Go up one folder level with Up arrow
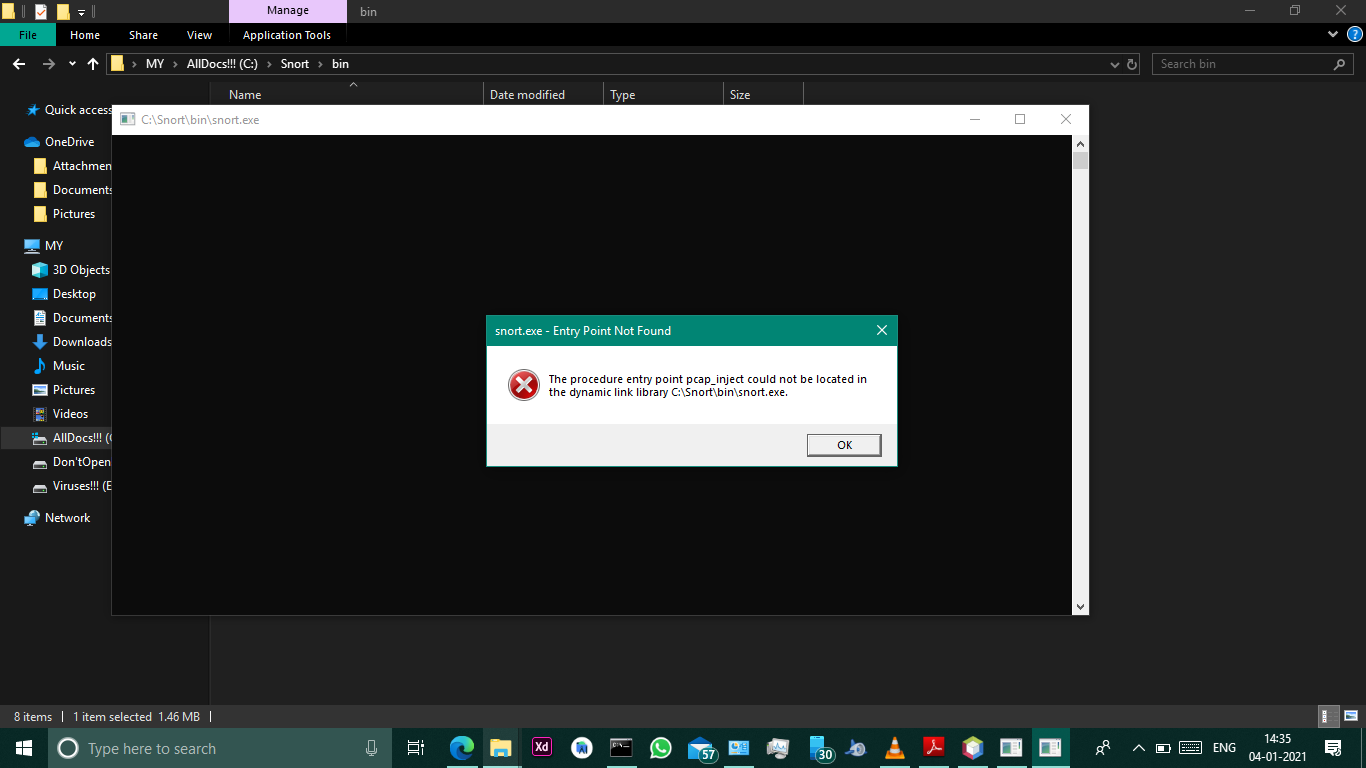The width and height of the screenshot is (1366, 768). coord(93,64)
